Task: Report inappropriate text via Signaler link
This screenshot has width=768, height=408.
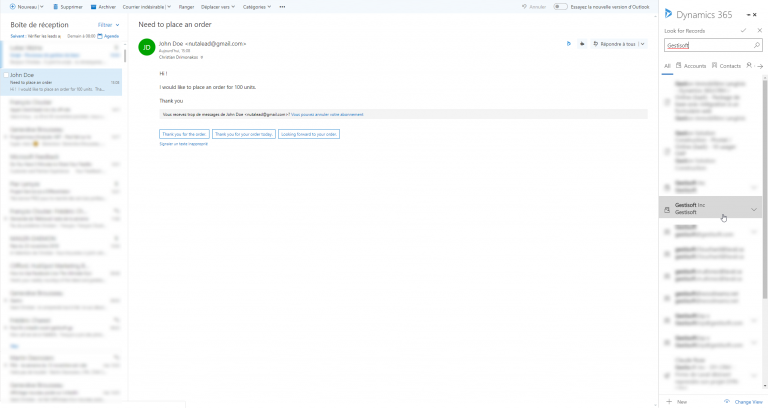Action: pos(183,144)
